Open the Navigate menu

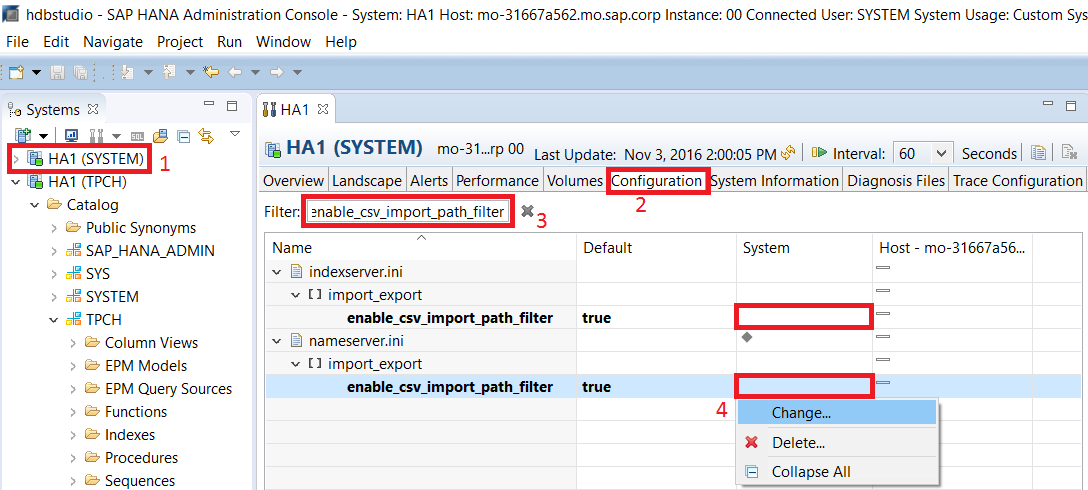pyautogui.click(x=113, y=42)
